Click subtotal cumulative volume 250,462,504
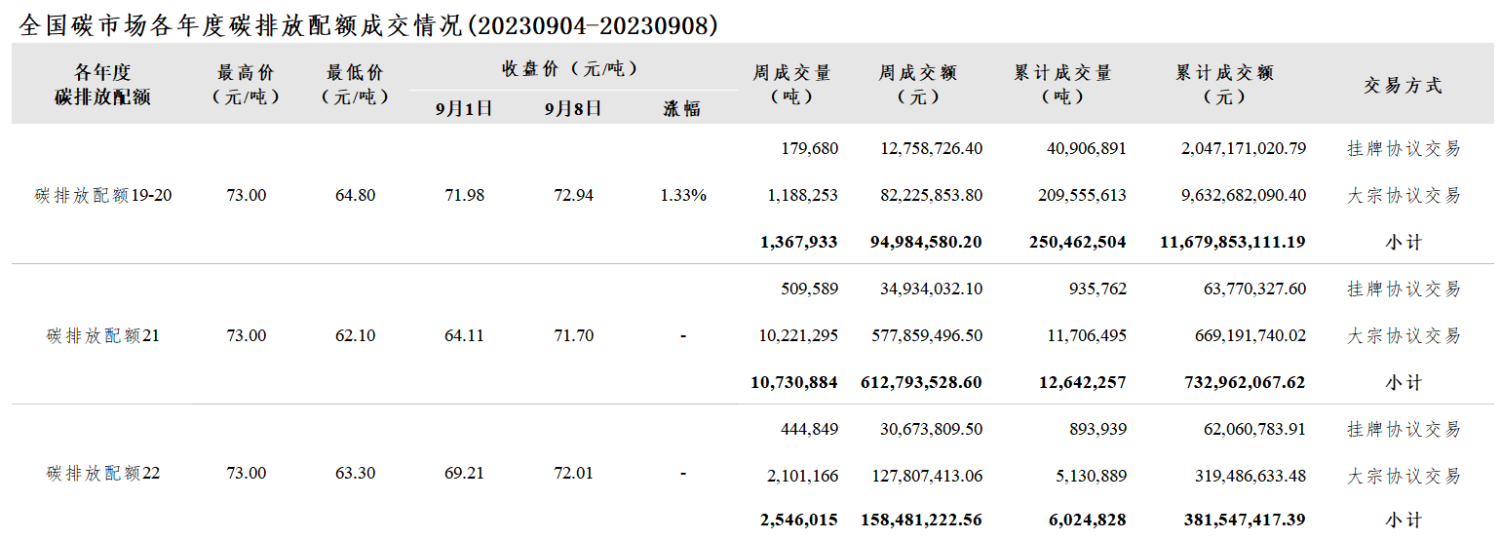1500x540 pixels. pos(1077,242)
